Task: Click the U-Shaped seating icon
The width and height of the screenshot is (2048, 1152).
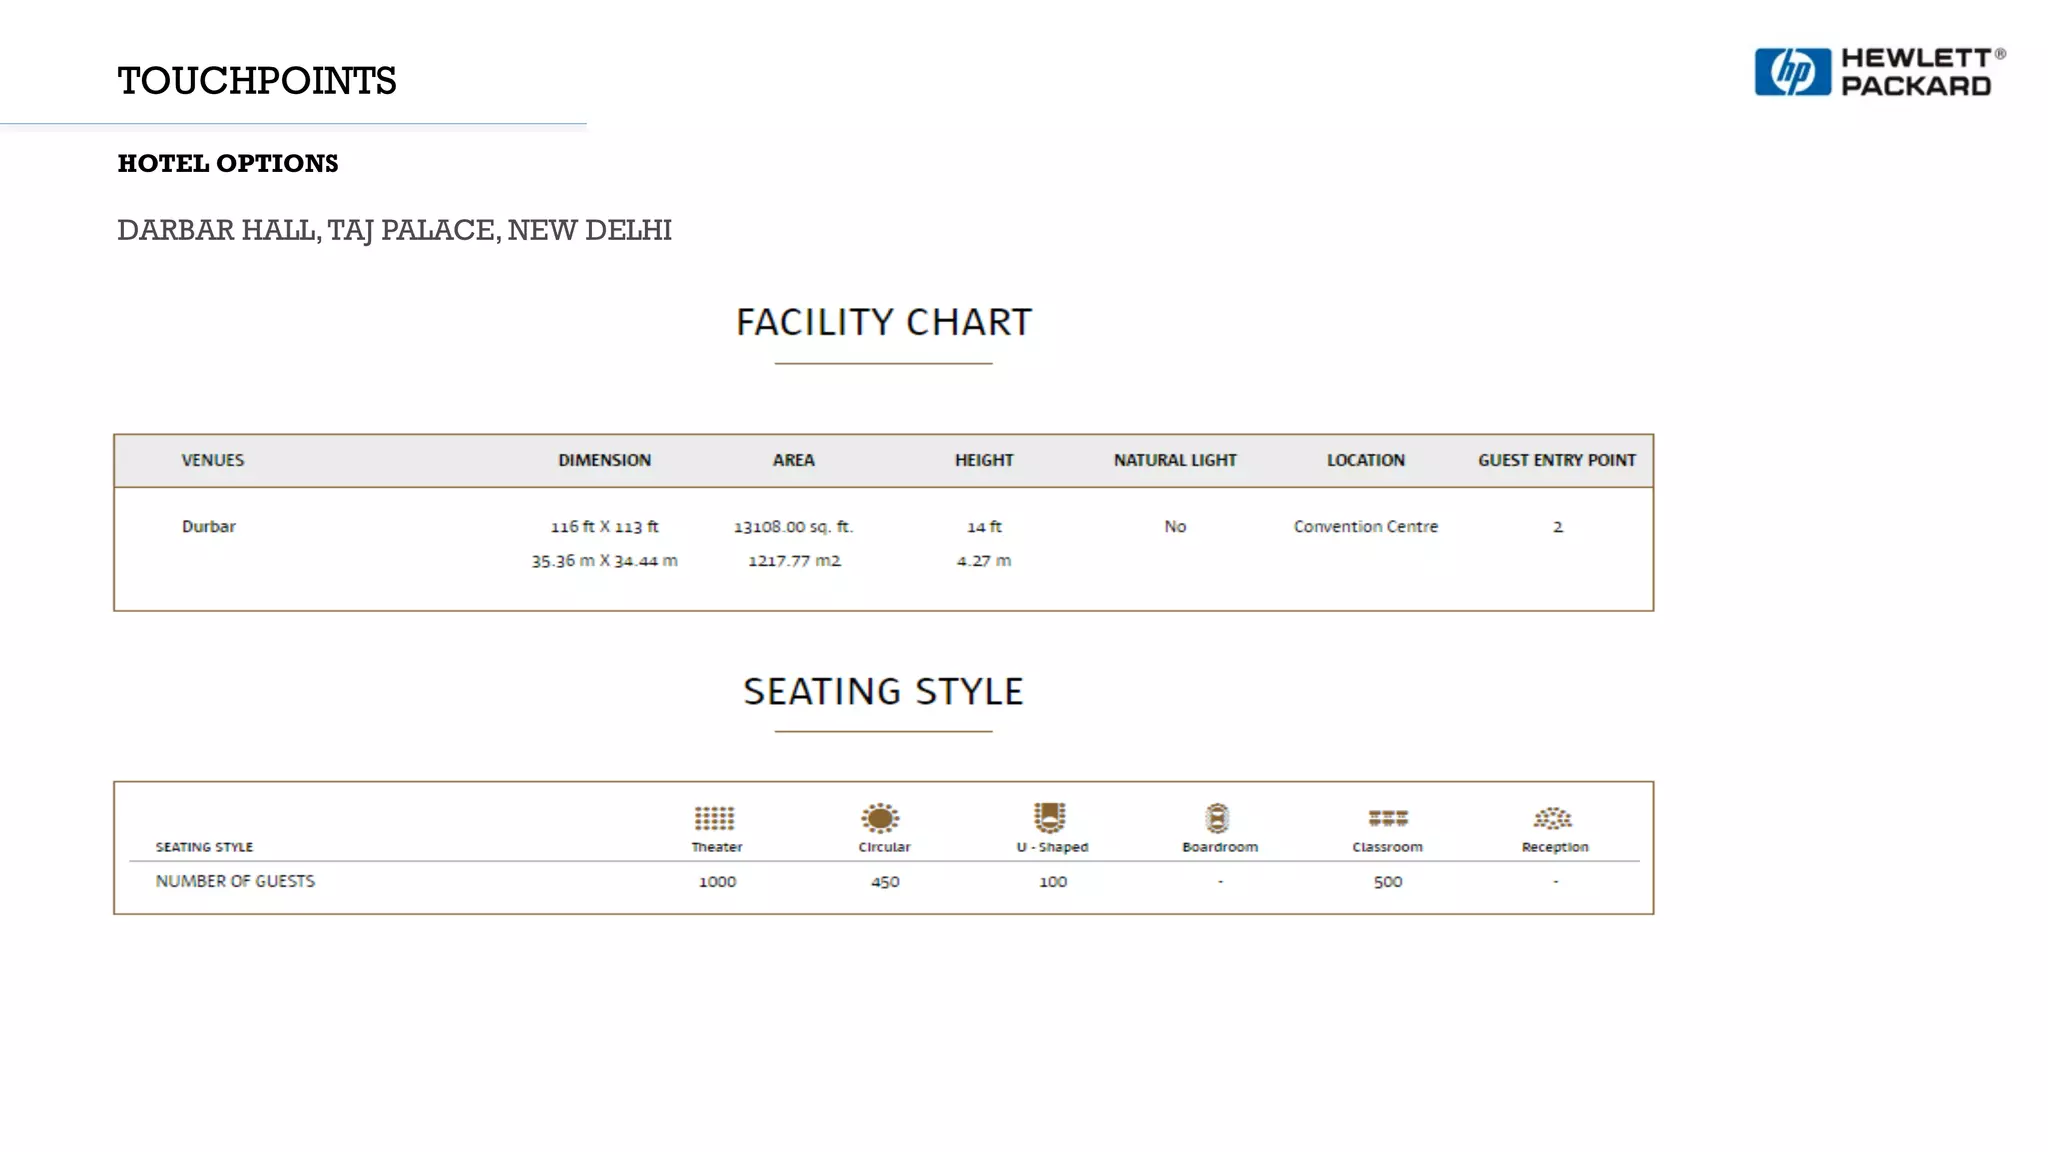Action: pyautogui.click(x=1050, y=818)
